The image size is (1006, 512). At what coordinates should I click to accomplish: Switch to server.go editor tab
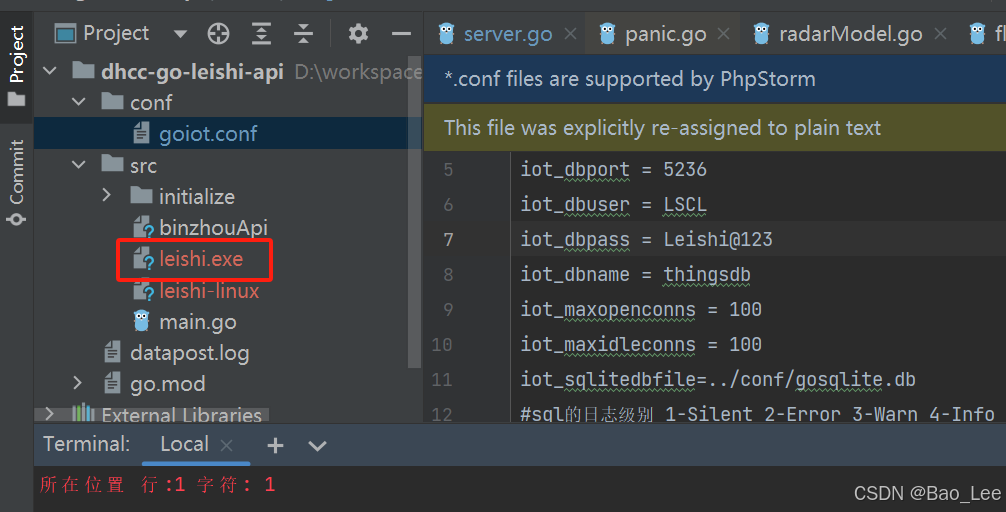coord(507,34)
